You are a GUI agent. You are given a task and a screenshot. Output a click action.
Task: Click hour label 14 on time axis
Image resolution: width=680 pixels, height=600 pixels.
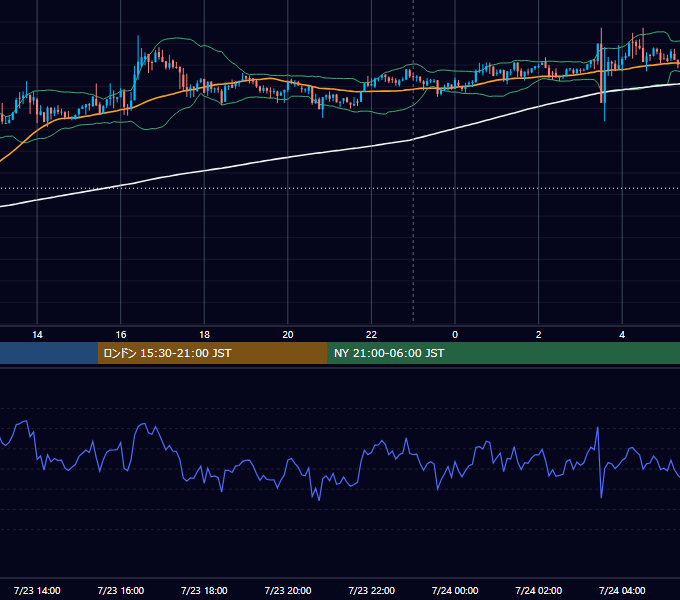pos(37,335)
